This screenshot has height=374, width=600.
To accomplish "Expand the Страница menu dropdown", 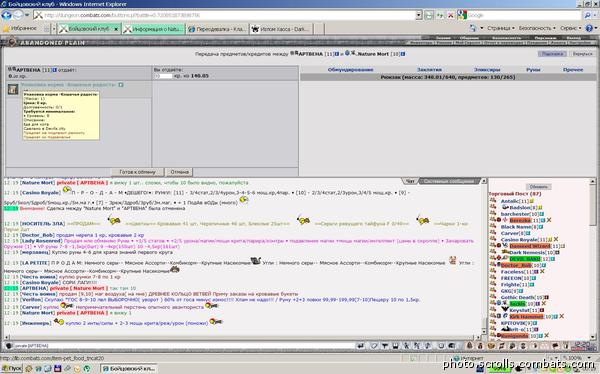I will tap(501, 28).
